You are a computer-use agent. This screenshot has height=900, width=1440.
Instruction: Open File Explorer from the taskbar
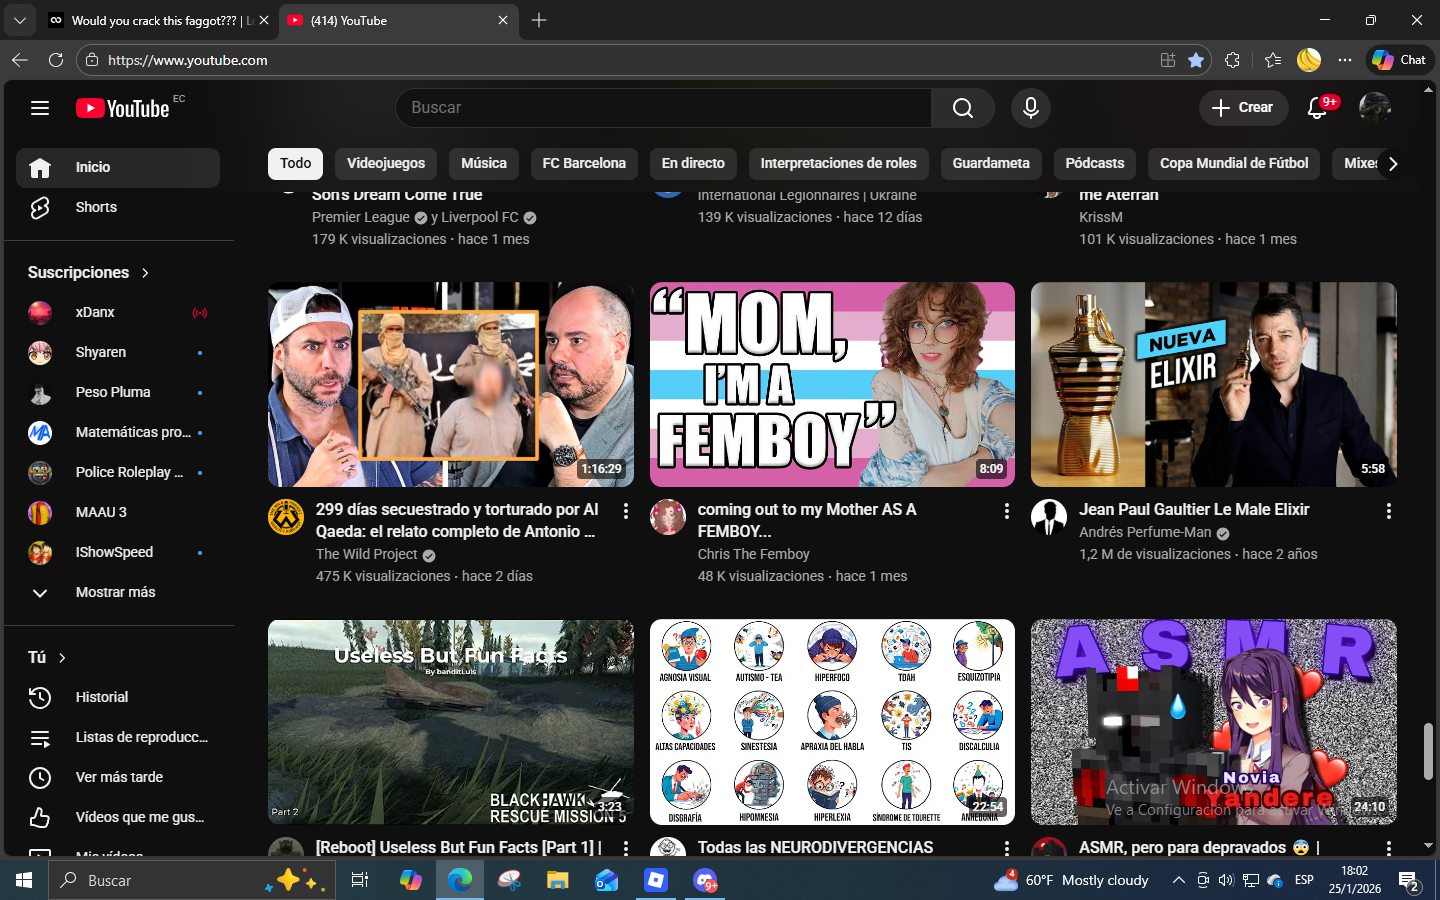pos(557,880)
